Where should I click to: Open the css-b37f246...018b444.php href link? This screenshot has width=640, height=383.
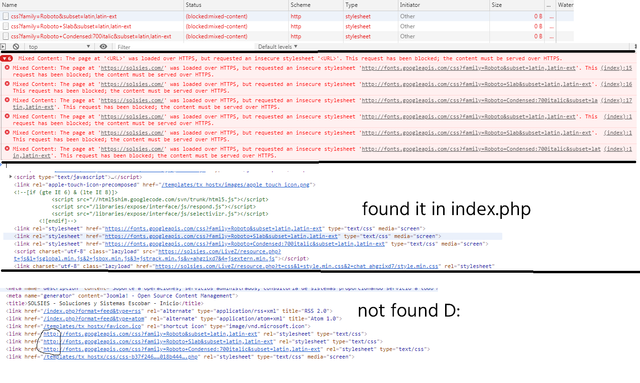[120, 357]
